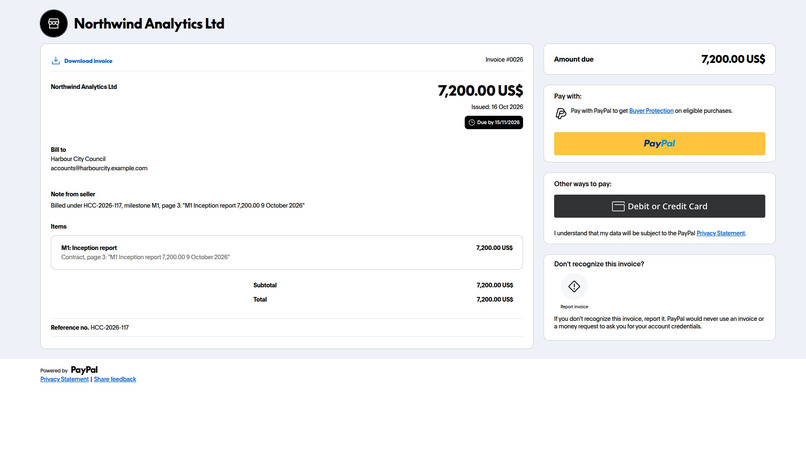Open the Buyer Protection link

651,111
